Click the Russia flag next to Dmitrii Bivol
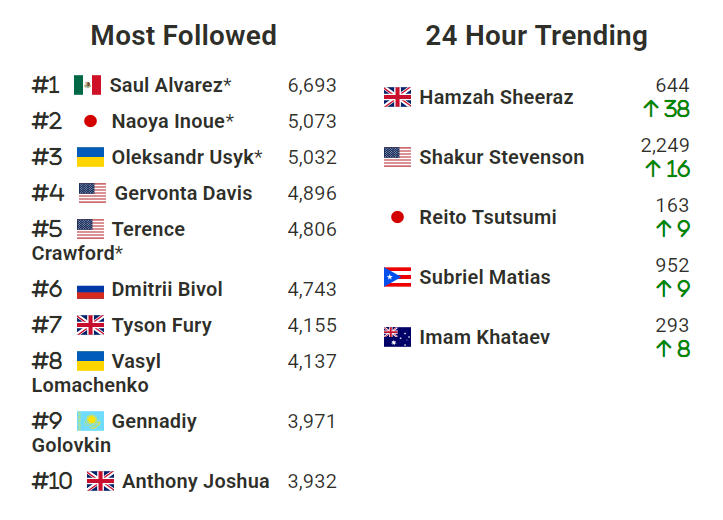 coord(90,290)
